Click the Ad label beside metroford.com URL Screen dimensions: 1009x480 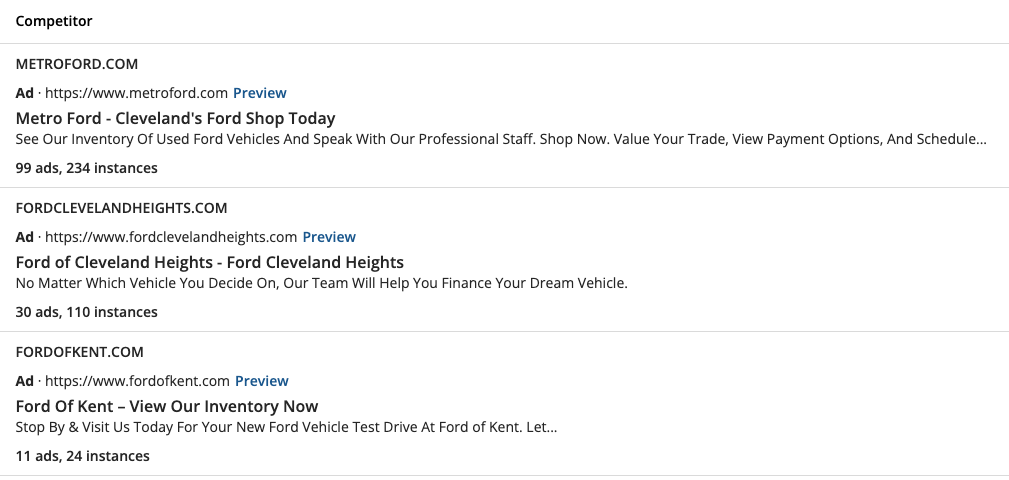click(24, 93)
